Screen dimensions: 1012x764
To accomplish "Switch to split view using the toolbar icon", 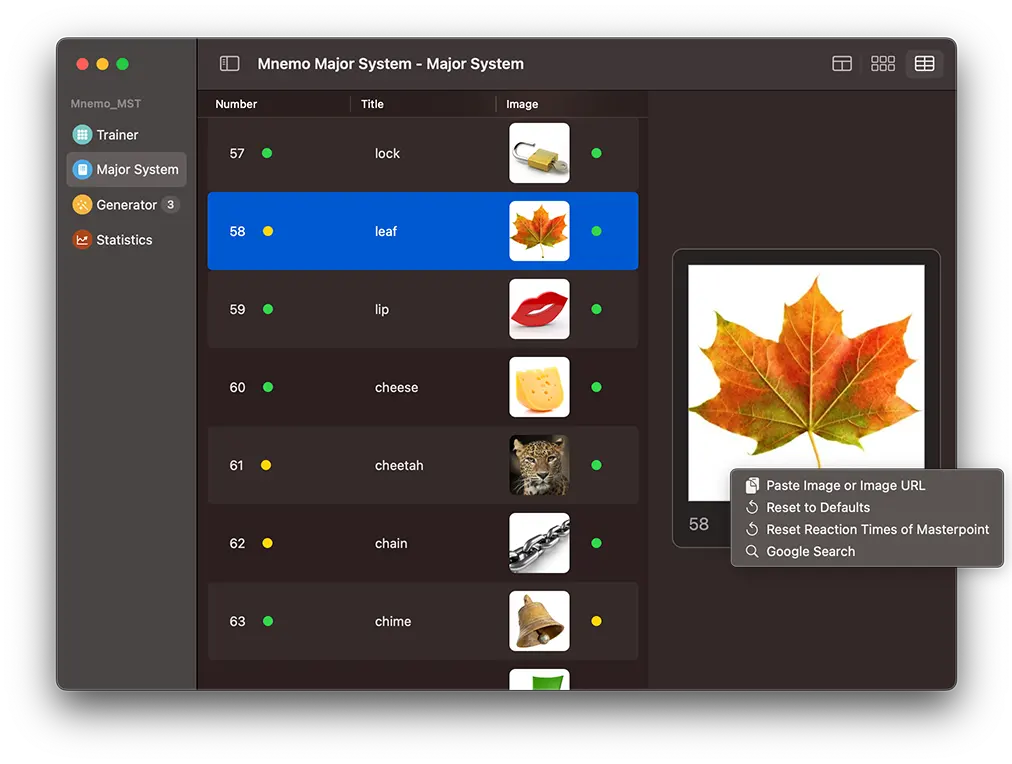I will point(841,63).
